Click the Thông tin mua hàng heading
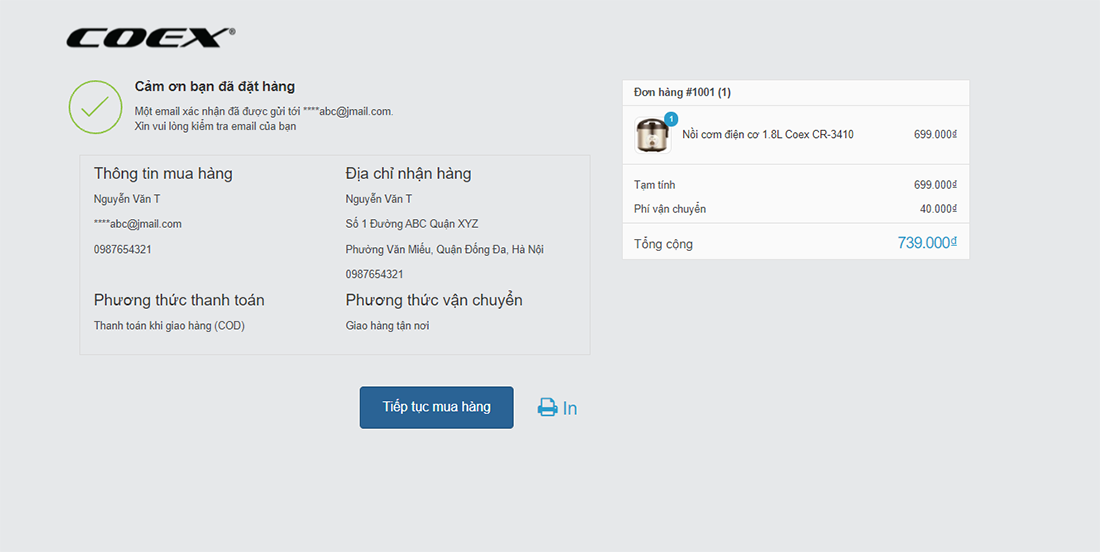The width and height of the screenshot is (1100, 552). (x=163, y=174)
